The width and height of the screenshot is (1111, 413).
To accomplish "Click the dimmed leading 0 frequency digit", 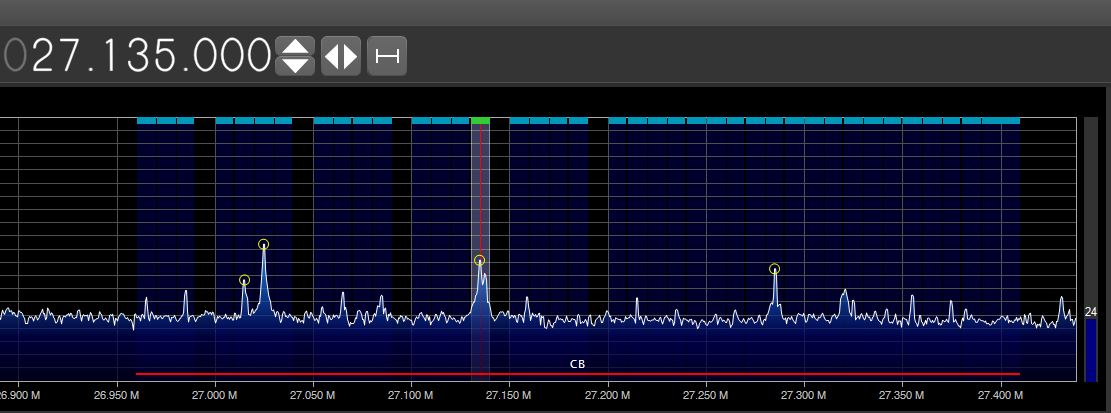I will point(13,55).
